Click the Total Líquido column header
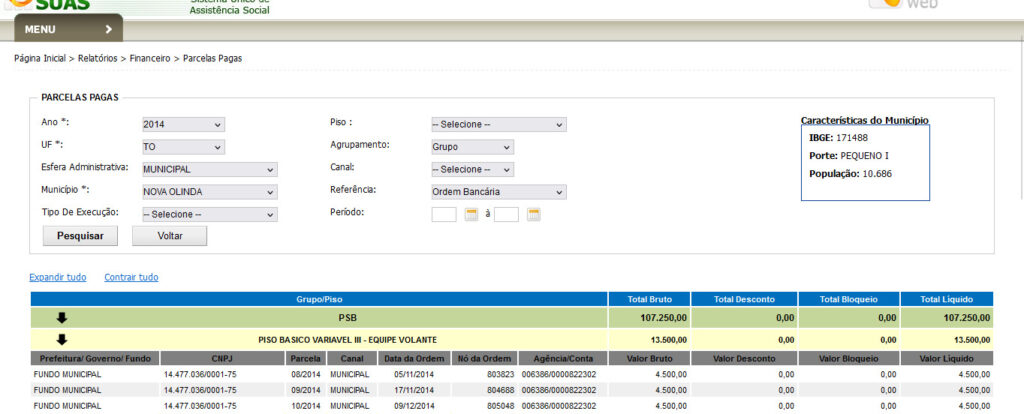 (x=947, y=299)
